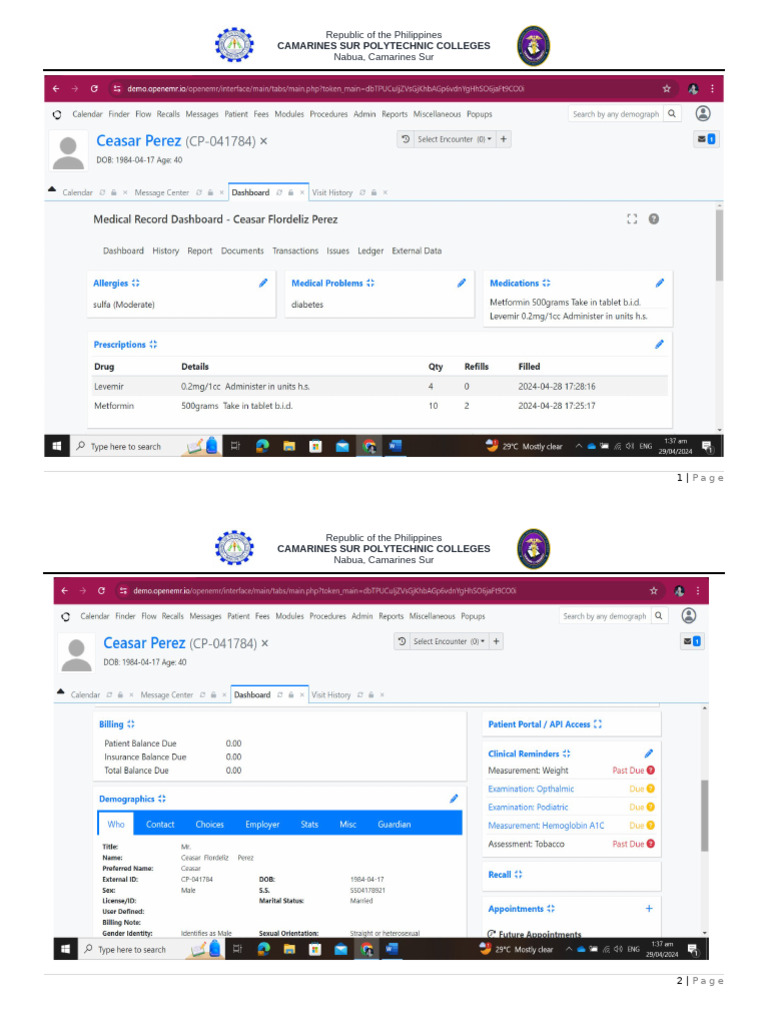Click Examination: Opthalmic reminder link
This screenshot has width=768, height=1024.
(531, 789)
